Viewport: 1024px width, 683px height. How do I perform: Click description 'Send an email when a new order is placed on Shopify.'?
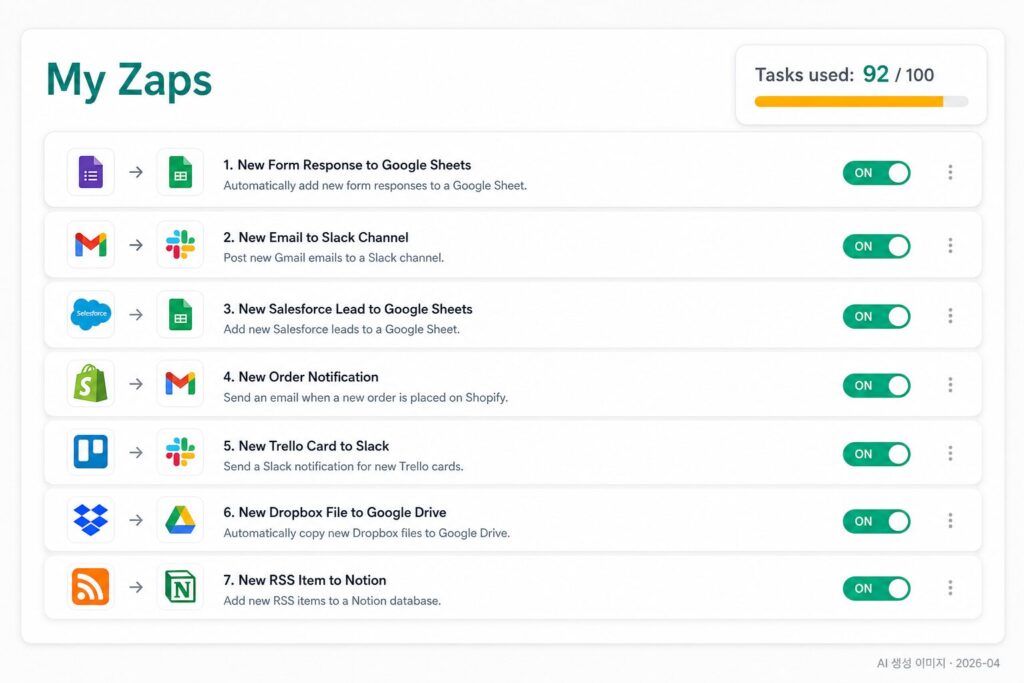tap(366, 398)
